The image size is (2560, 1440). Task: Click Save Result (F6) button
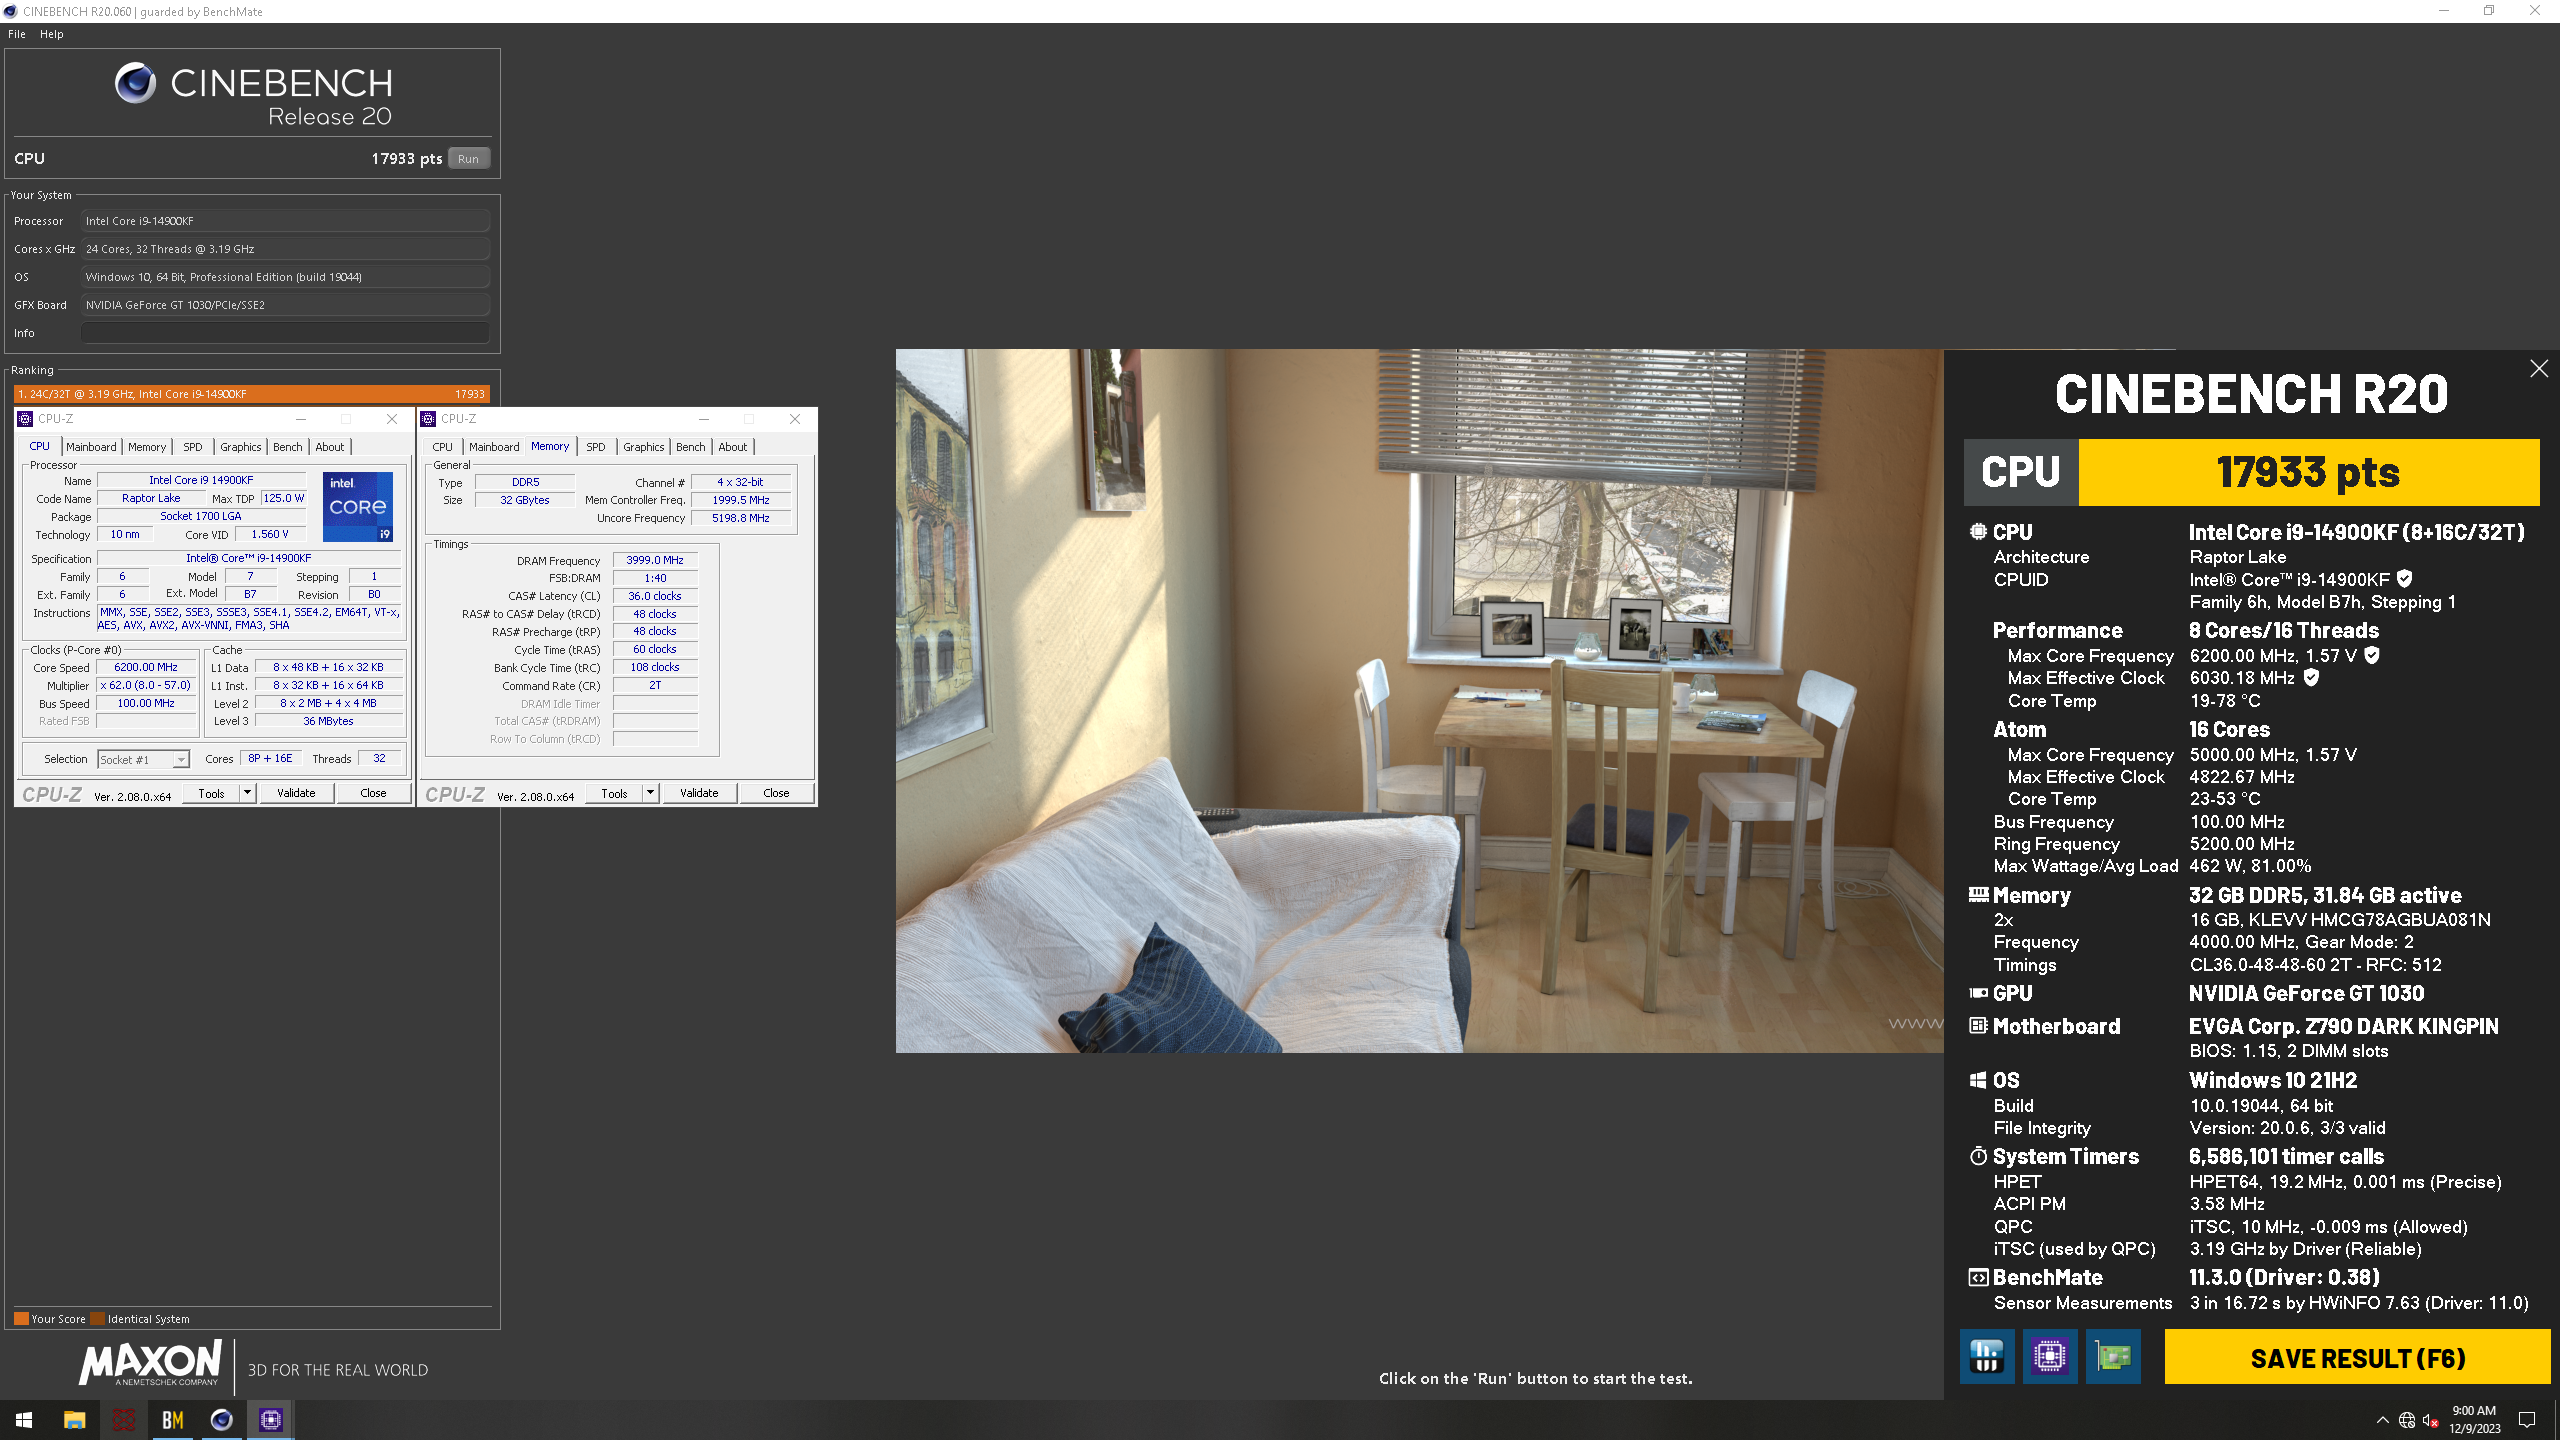coord(2357,1357)
